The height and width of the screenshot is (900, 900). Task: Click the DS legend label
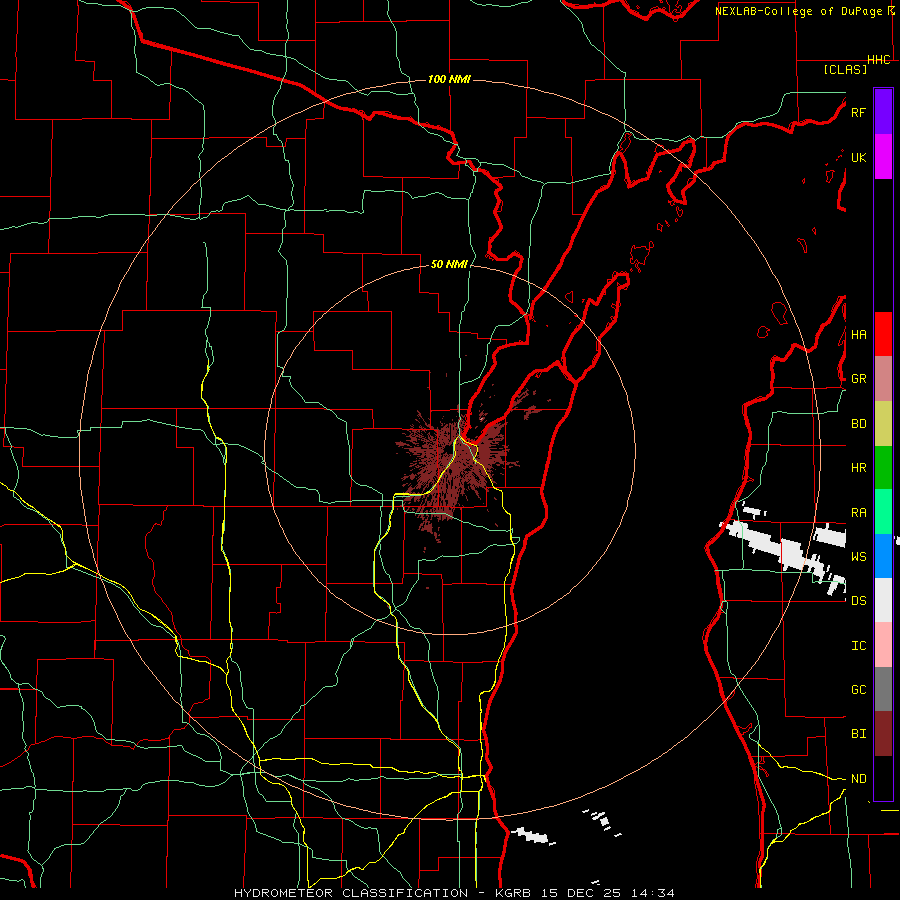(x=858, y=600)
